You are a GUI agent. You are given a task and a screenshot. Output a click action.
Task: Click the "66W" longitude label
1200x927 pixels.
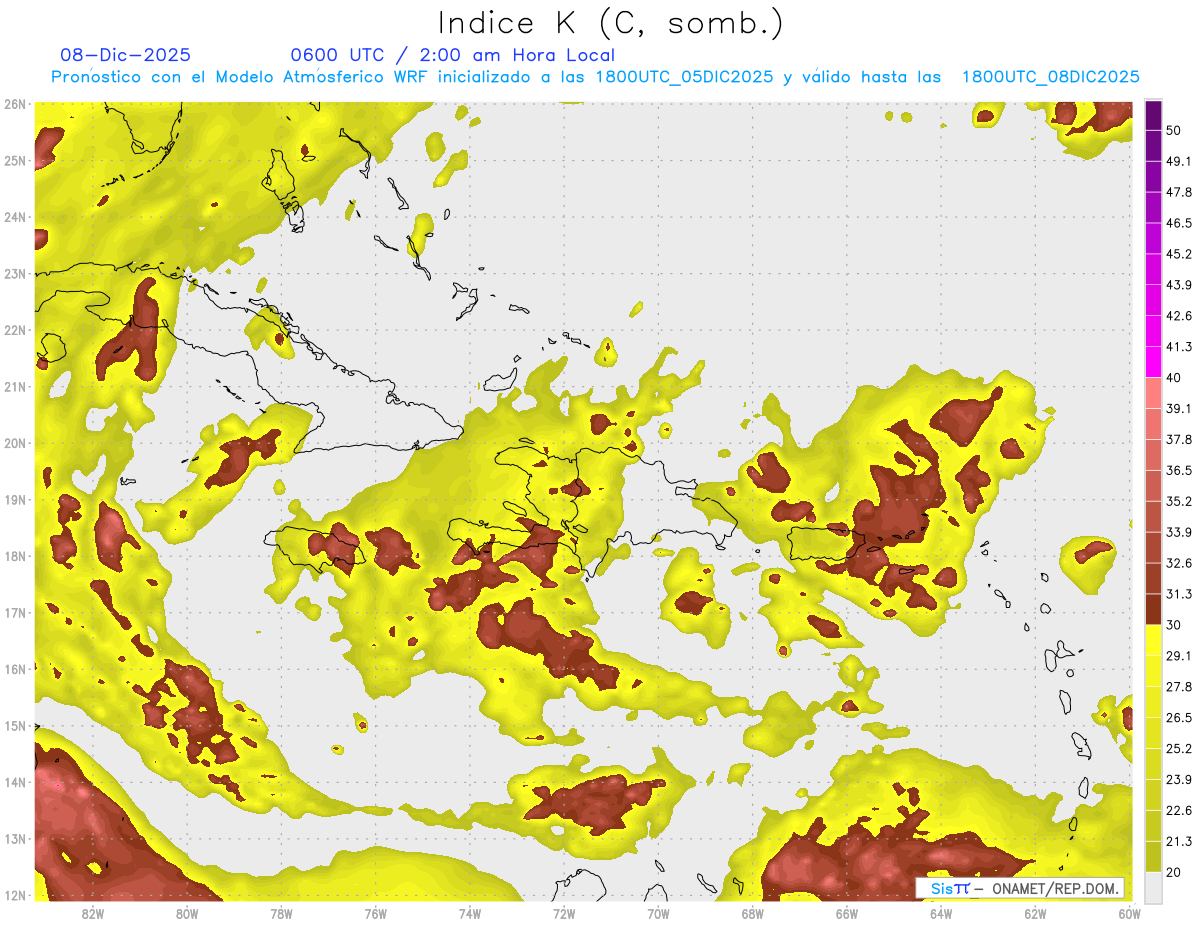[846, 914]
